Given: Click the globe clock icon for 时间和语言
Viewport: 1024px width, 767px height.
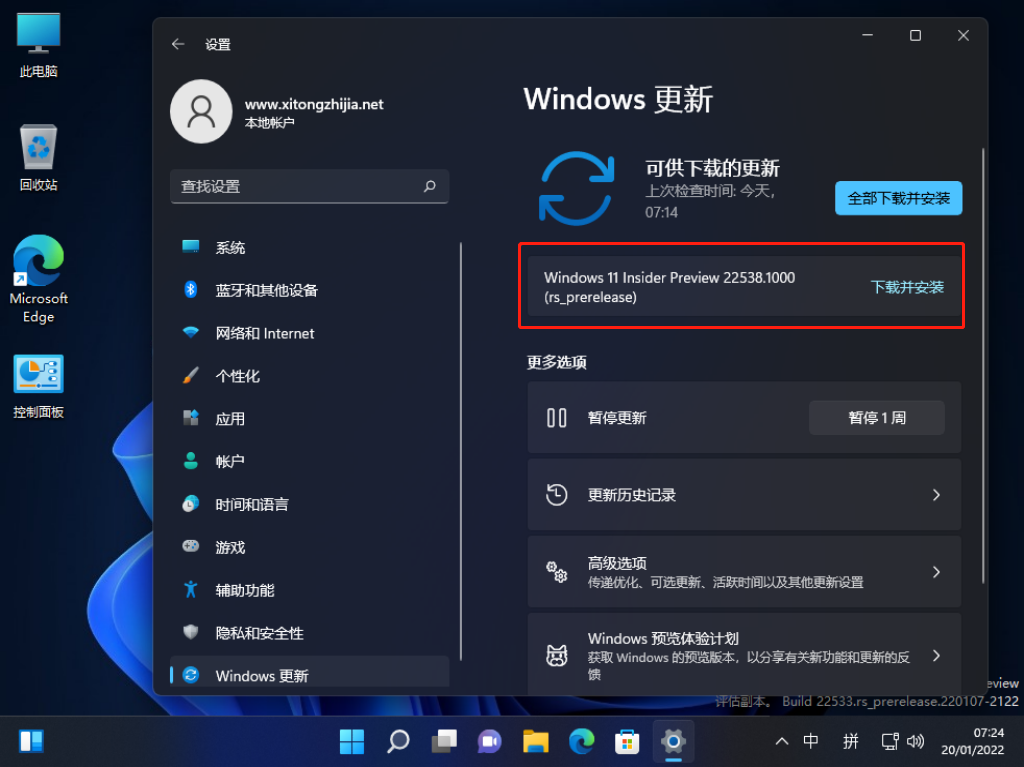Looking at the screenshot, I should (x=191, y=504).
